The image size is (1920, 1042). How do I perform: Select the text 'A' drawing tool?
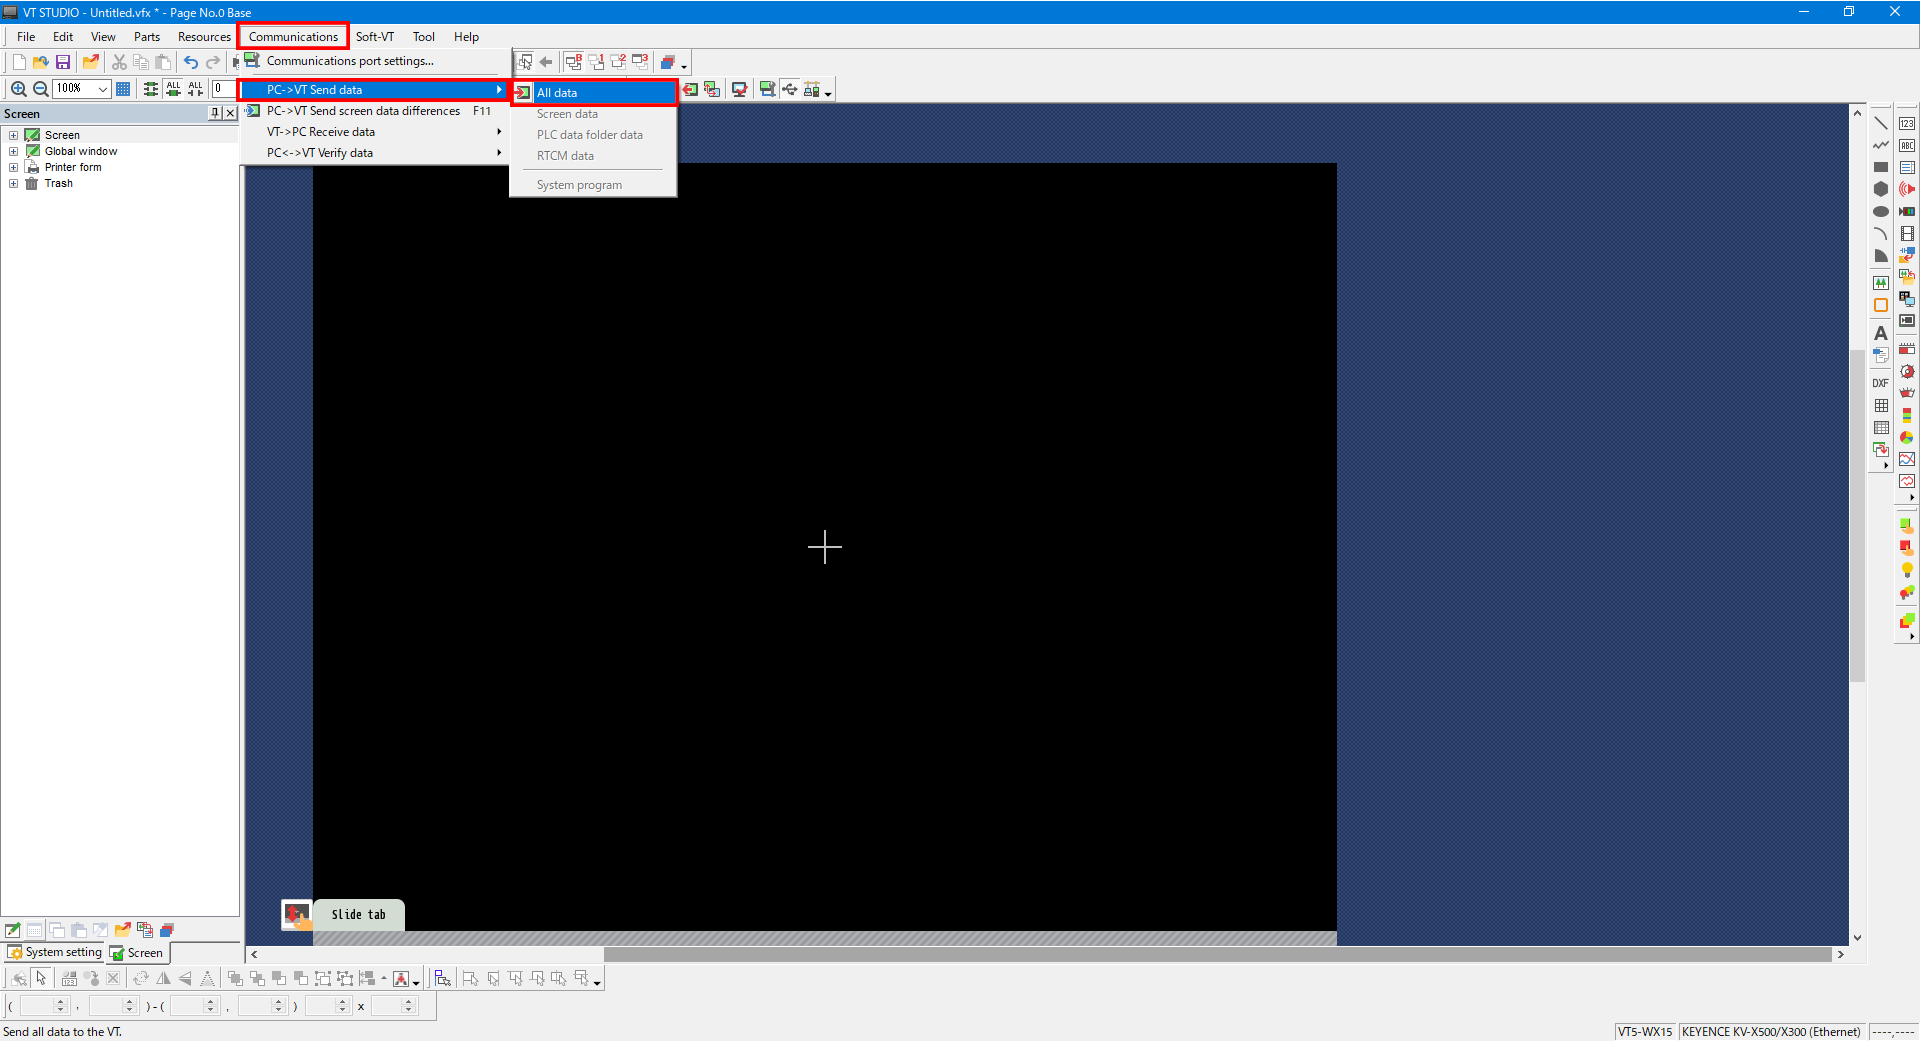(1880, 333)
